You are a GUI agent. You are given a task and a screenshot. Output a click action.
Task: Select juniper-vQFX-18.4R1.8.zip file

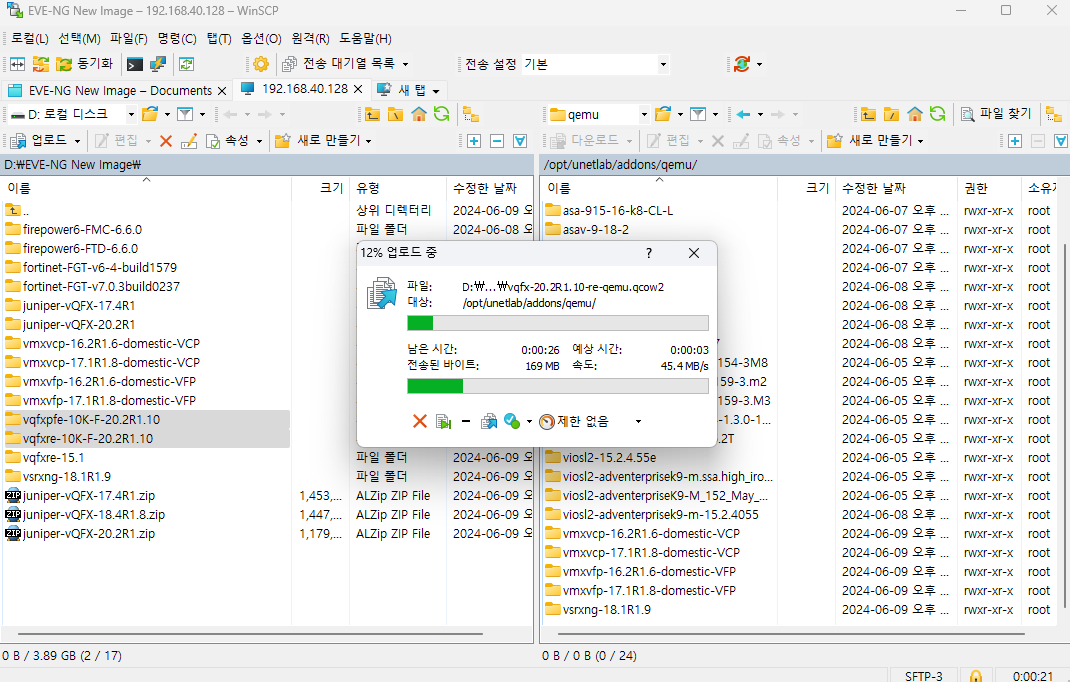pos(93,515)
